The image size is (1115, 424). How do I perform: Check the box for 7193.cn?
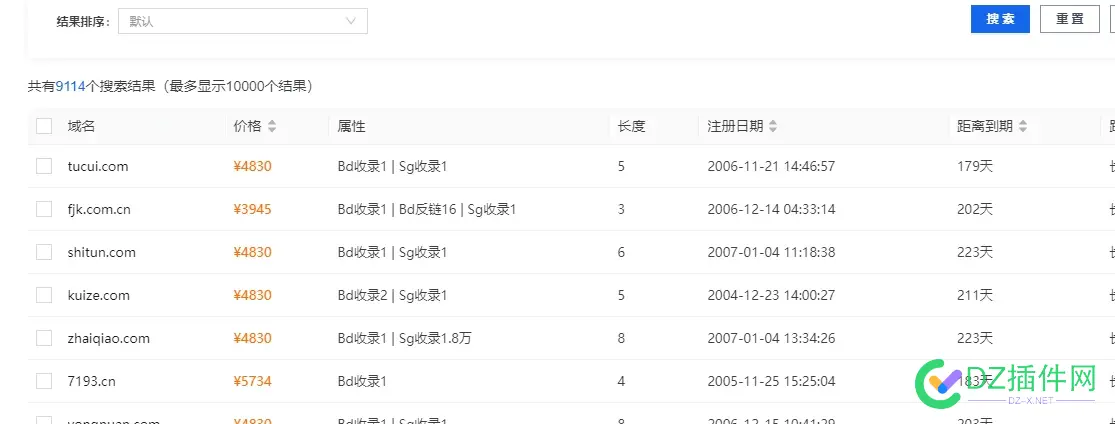(44, 381)
